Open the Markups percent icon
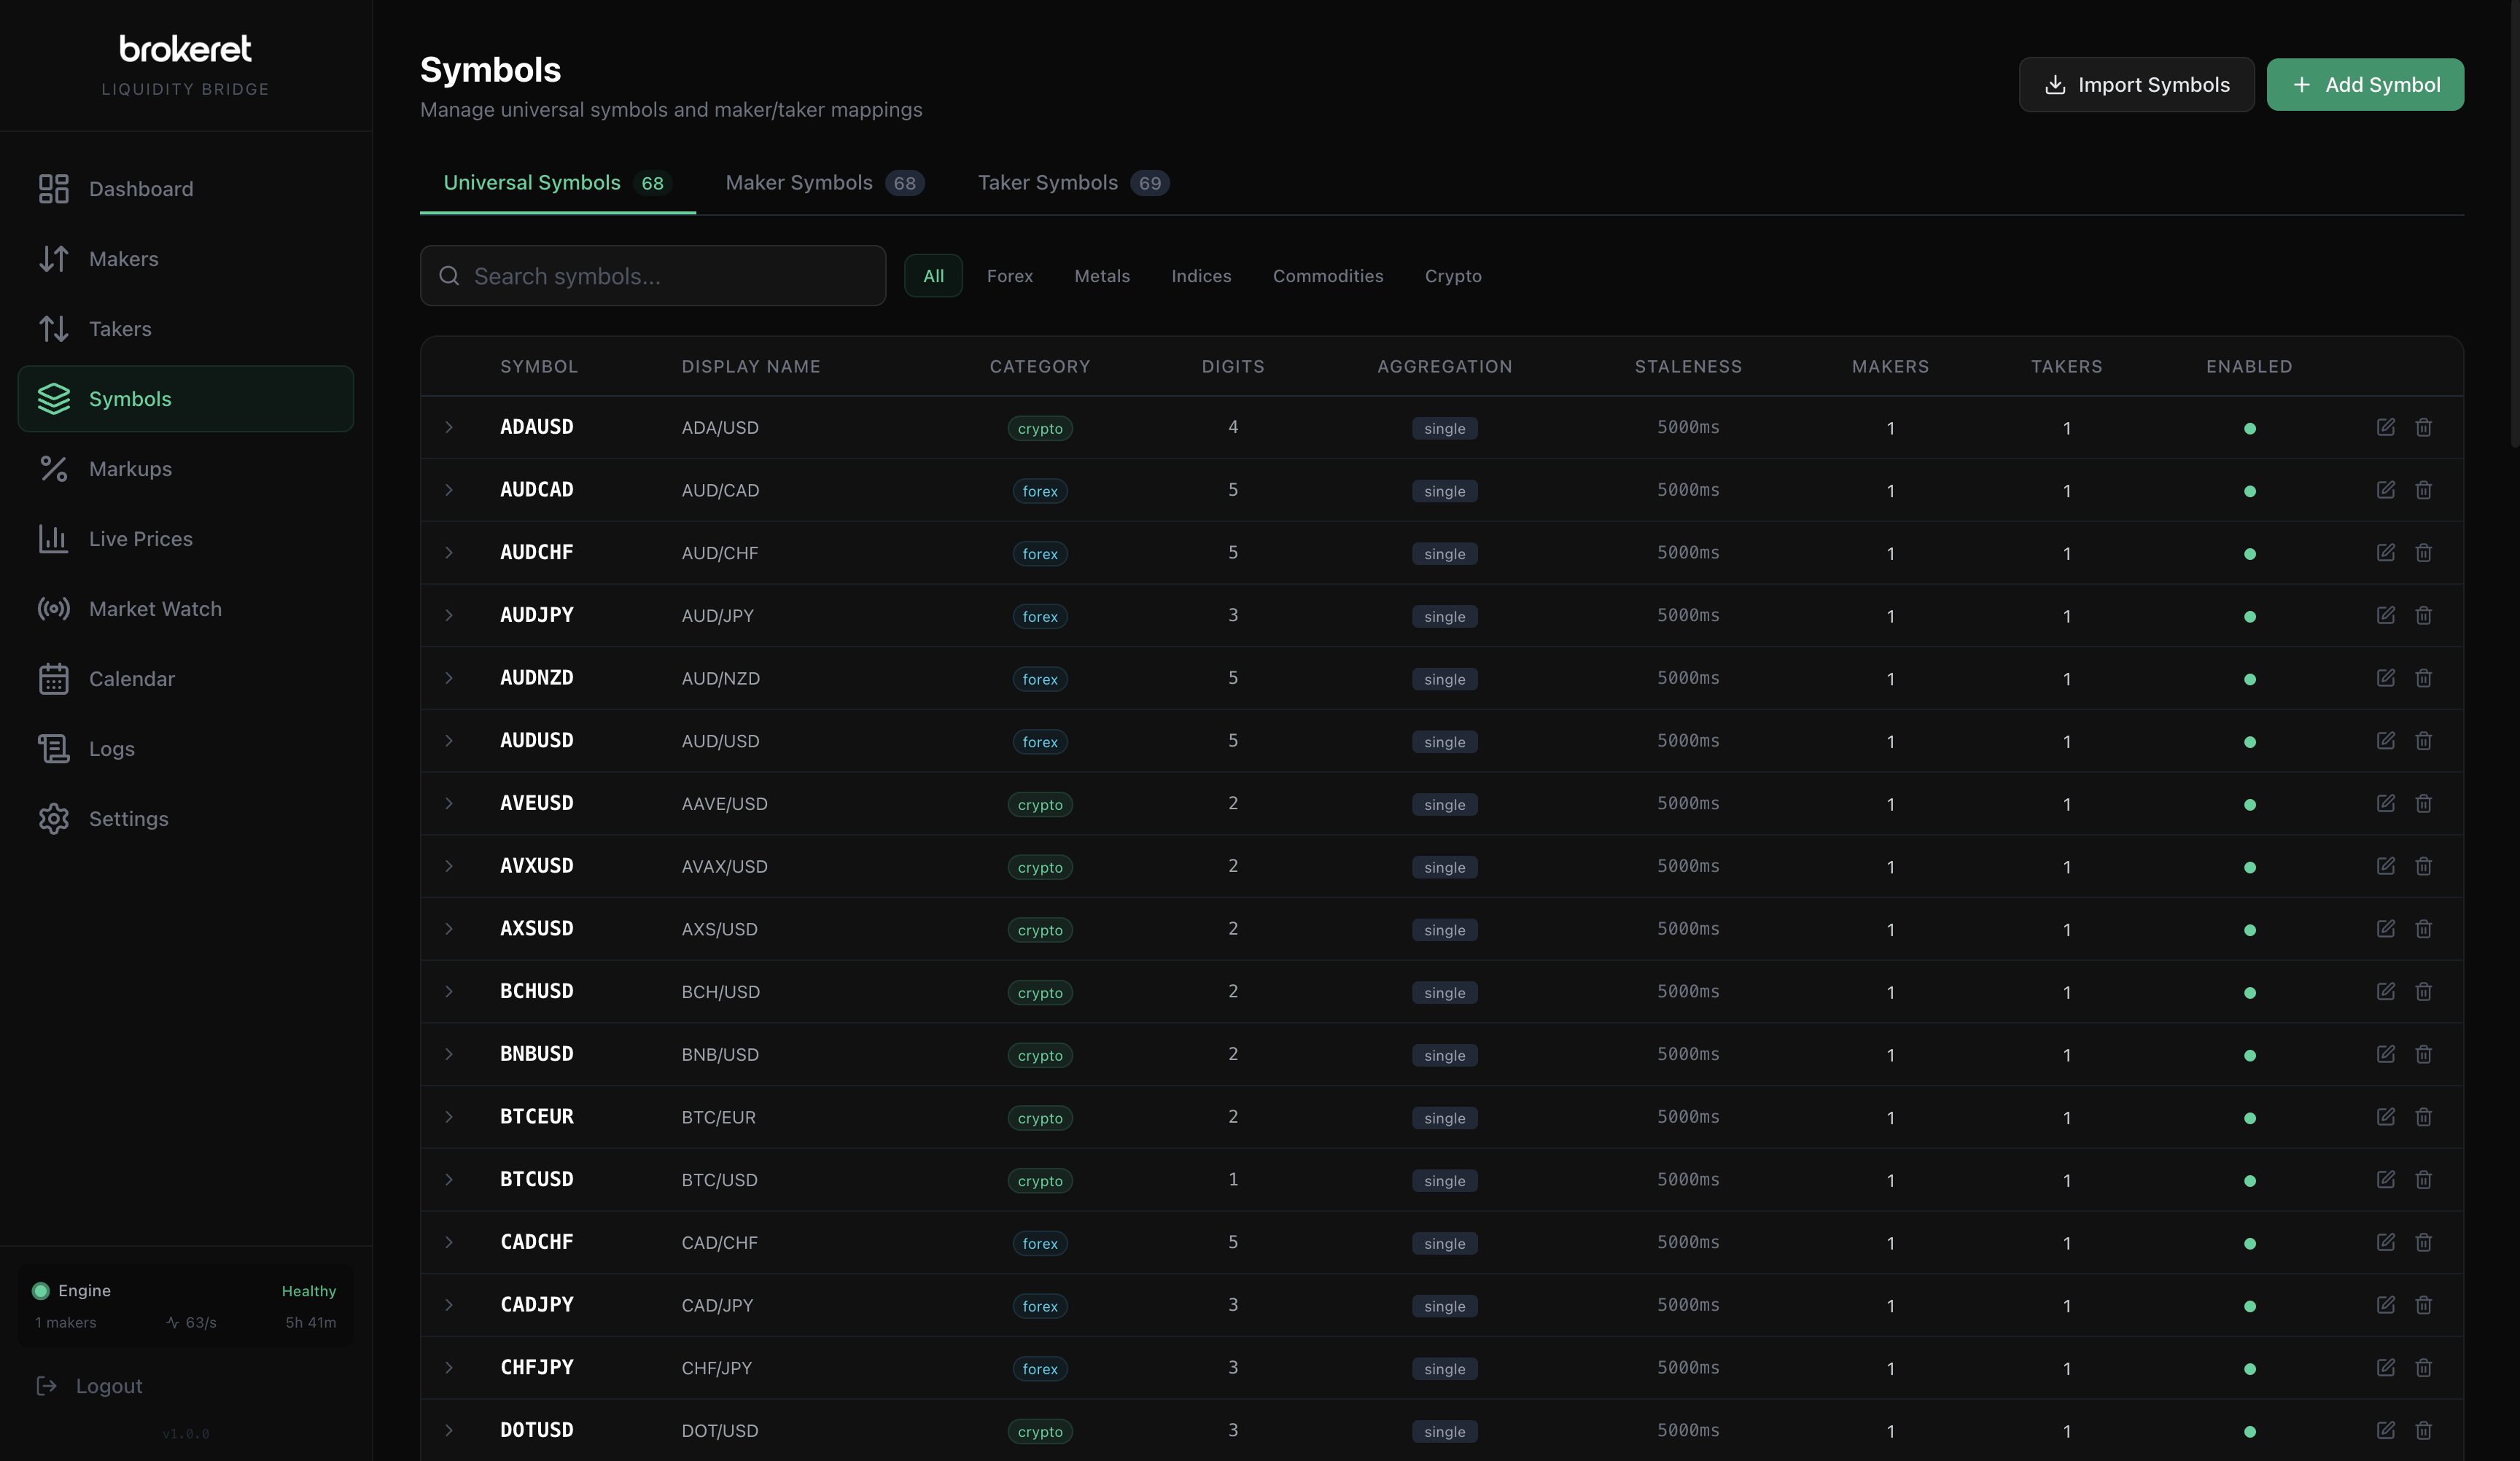This screenshot has height=1461, width=2520. coord(54,469)
